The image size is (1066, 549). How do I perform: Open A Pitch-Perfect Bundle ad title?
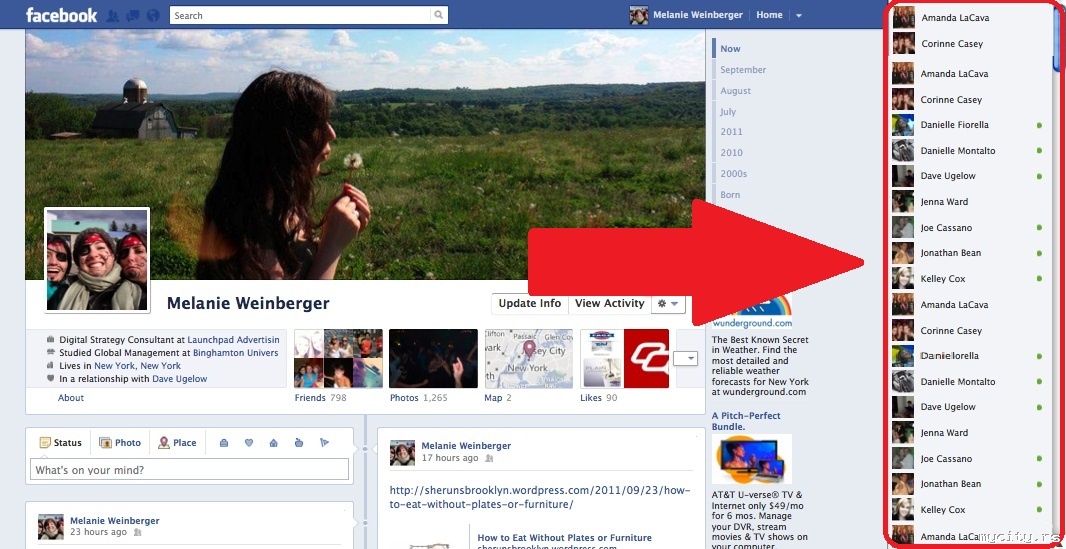pos(746,421)
